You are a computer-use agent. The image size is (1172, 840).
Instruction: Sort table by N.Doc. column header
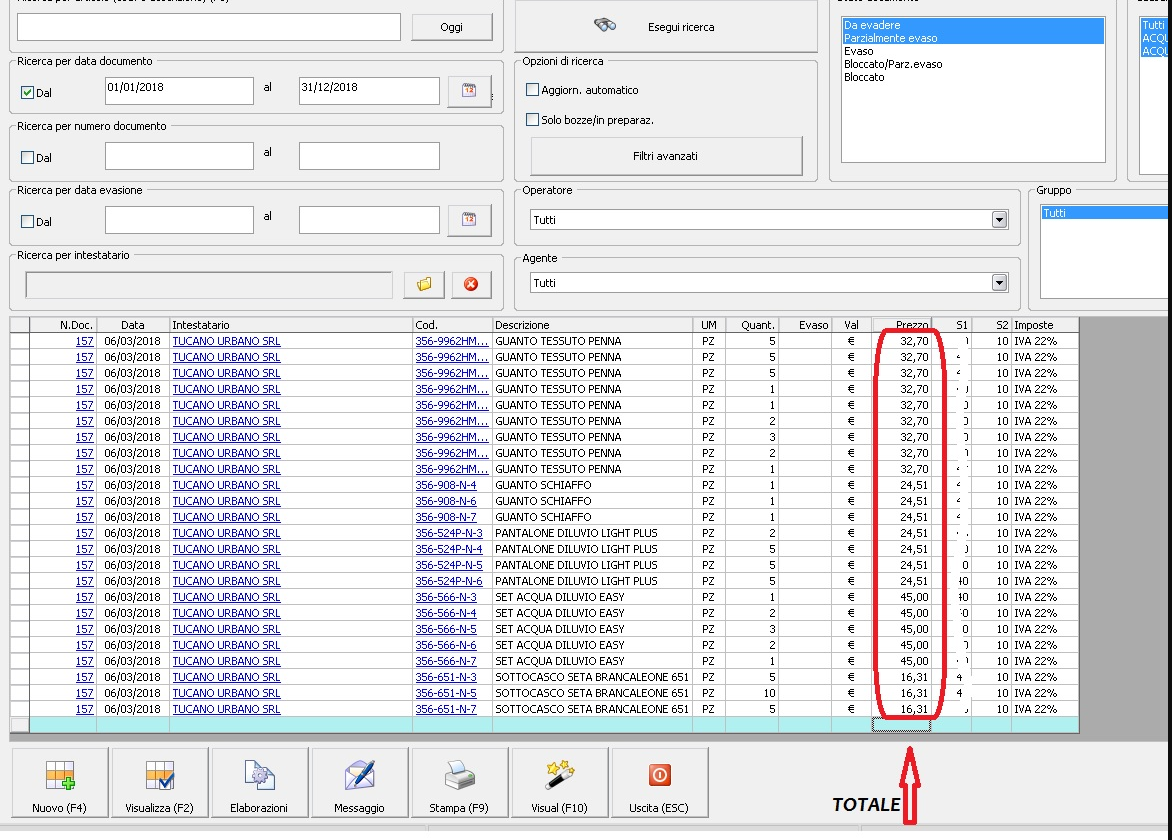[x=63, y=325]
